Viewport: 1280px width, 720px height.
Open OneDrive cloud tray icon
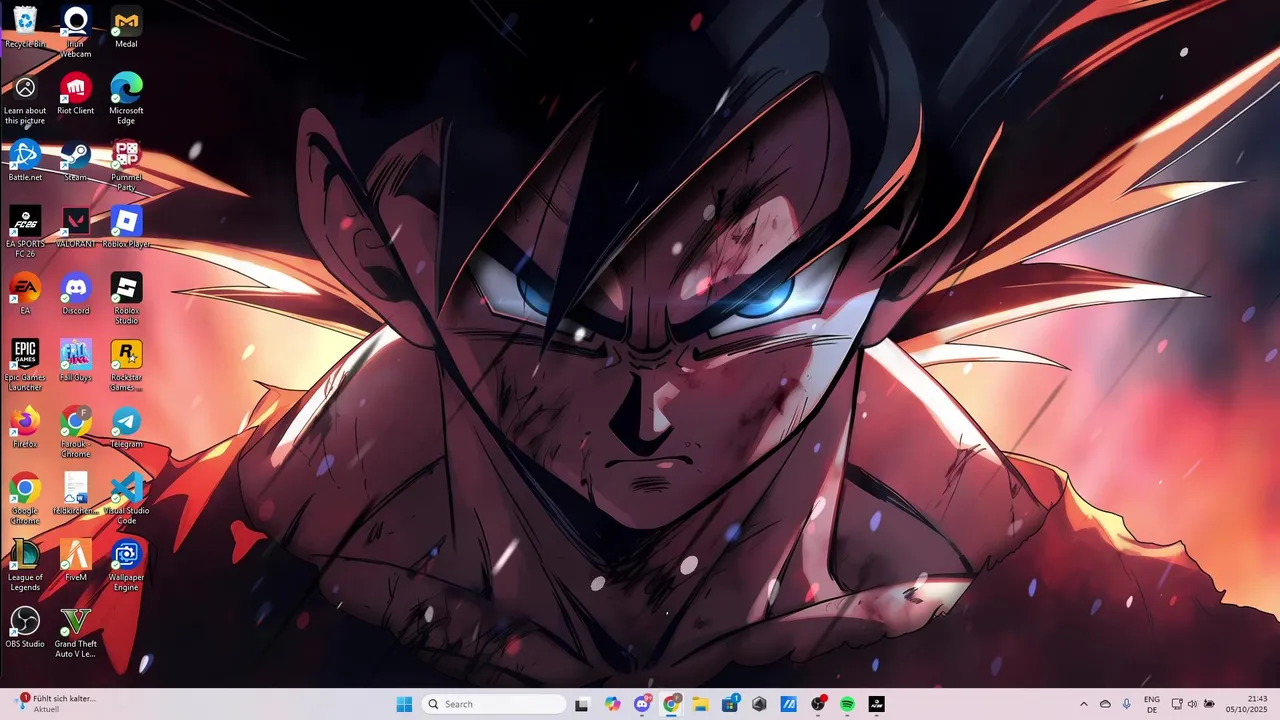(x=1105, y=704)
